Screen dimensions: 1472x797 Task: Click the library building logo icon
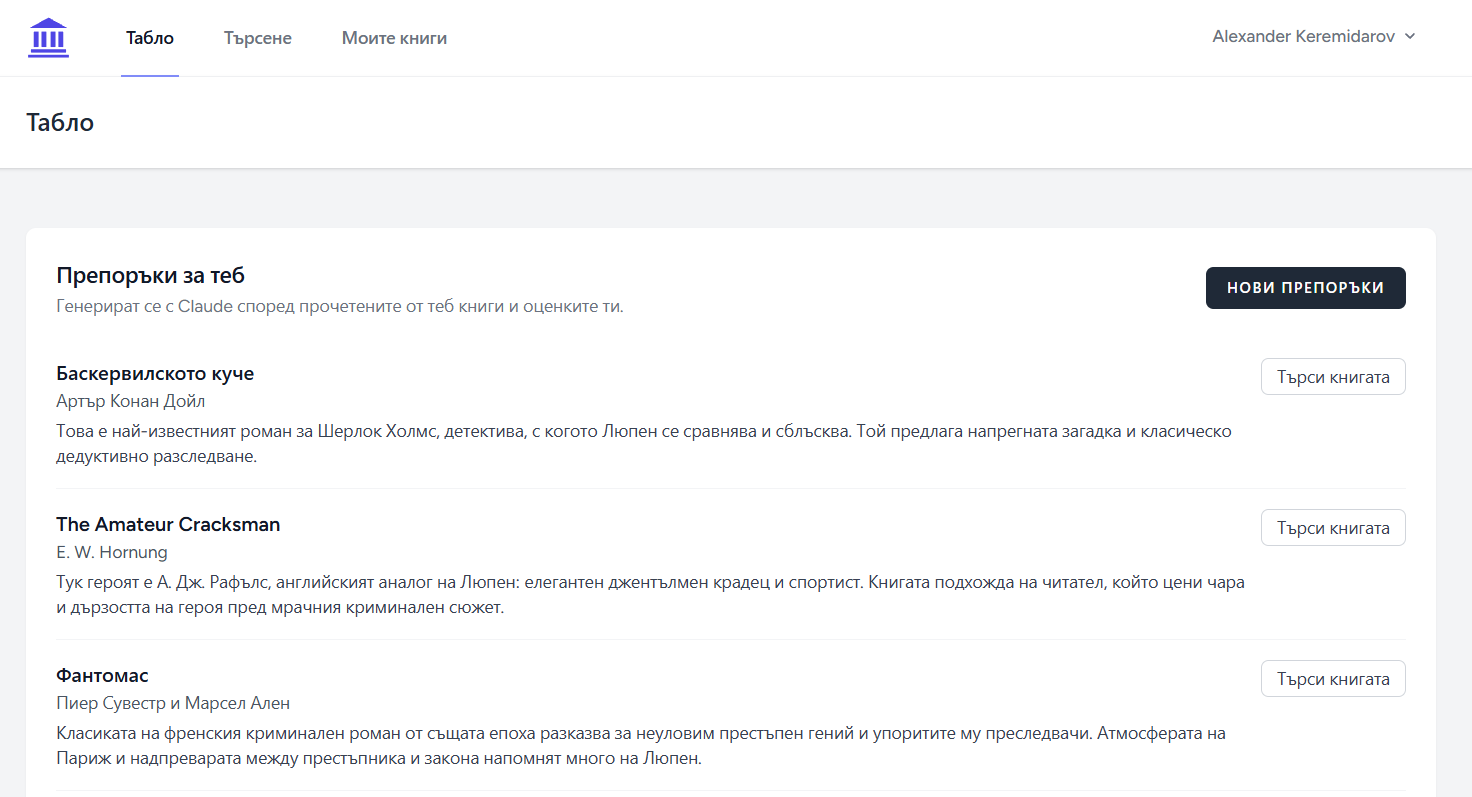[48, 38]
